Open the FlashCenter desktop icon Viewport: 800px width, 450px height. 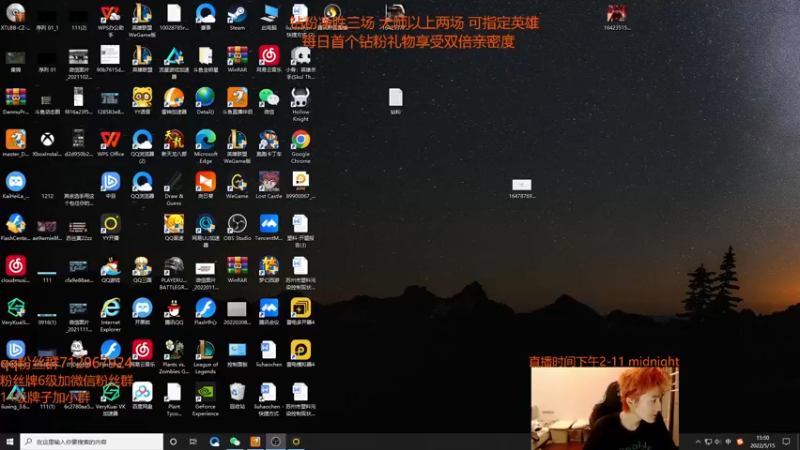16,227
